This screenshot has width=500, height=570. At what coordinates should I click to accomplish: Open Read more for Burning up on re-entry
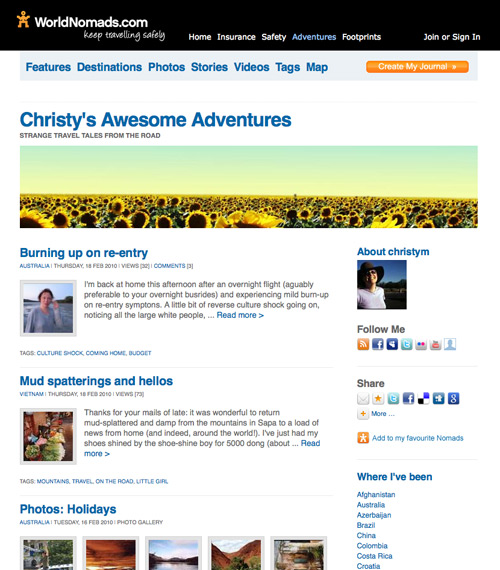click(x=240, y=315)
